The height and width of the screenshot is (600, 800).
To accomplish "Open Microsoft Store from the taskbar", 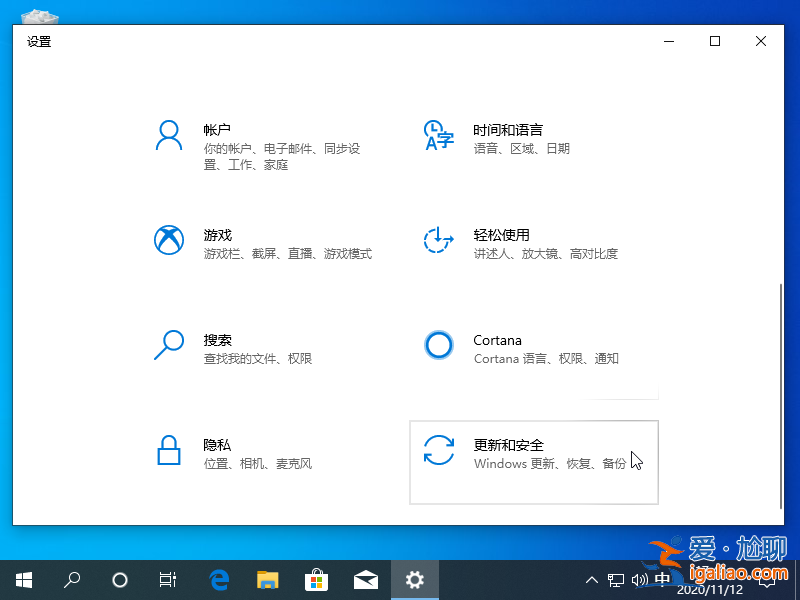I will pyautogui.click(x=316, y=579).
